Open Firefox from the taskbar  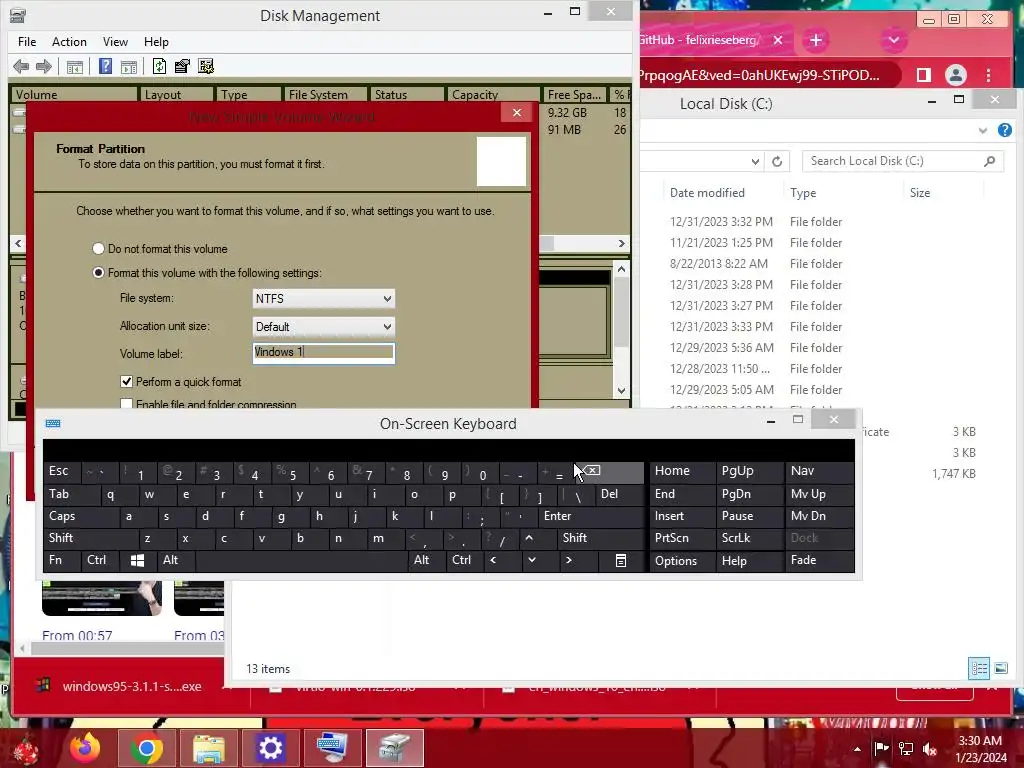click(x=86, y=748)
